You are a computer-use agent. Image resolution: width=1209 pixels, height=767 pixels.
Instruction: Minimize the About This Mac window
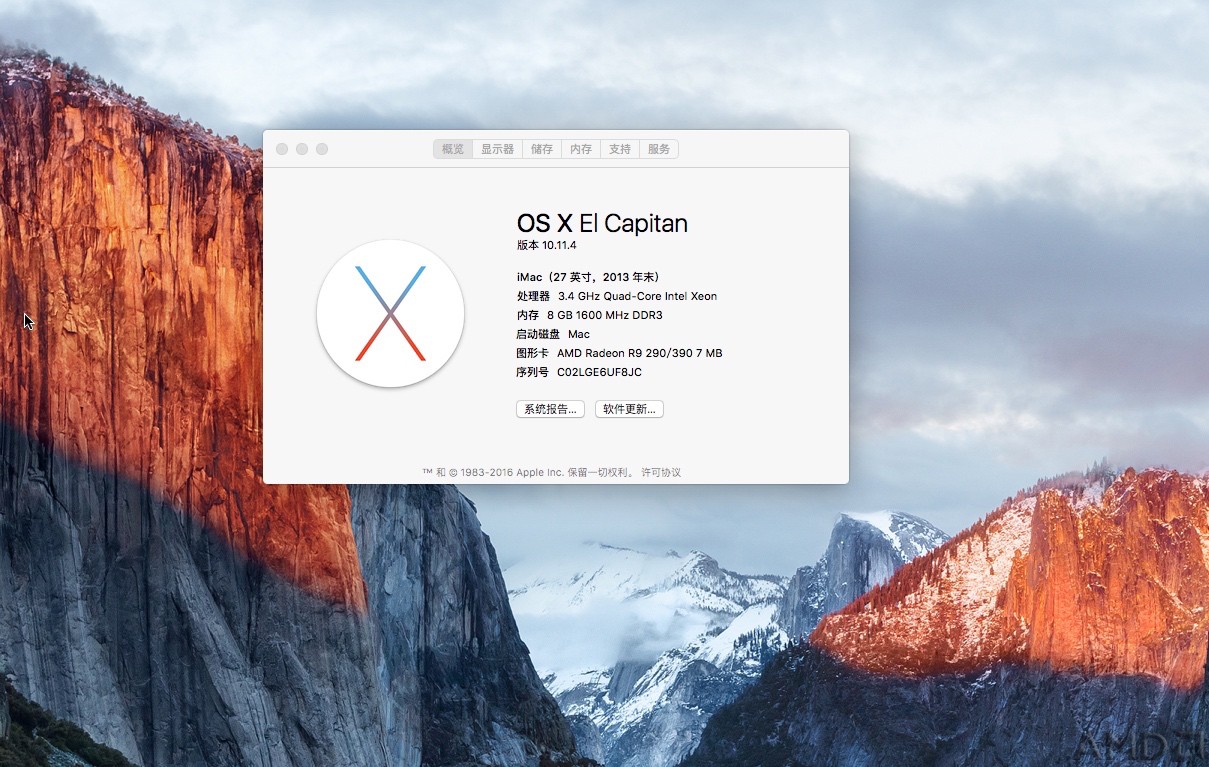pos(302,149)
